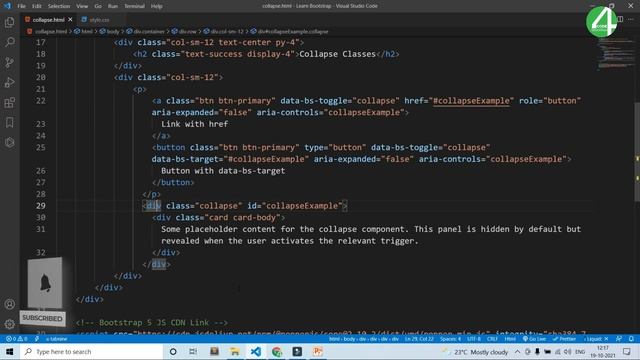Image resolution: width=640 pixels, height=360 pixels.
Task: Change indentation via Spaces: 4
Action: (450, 339)
